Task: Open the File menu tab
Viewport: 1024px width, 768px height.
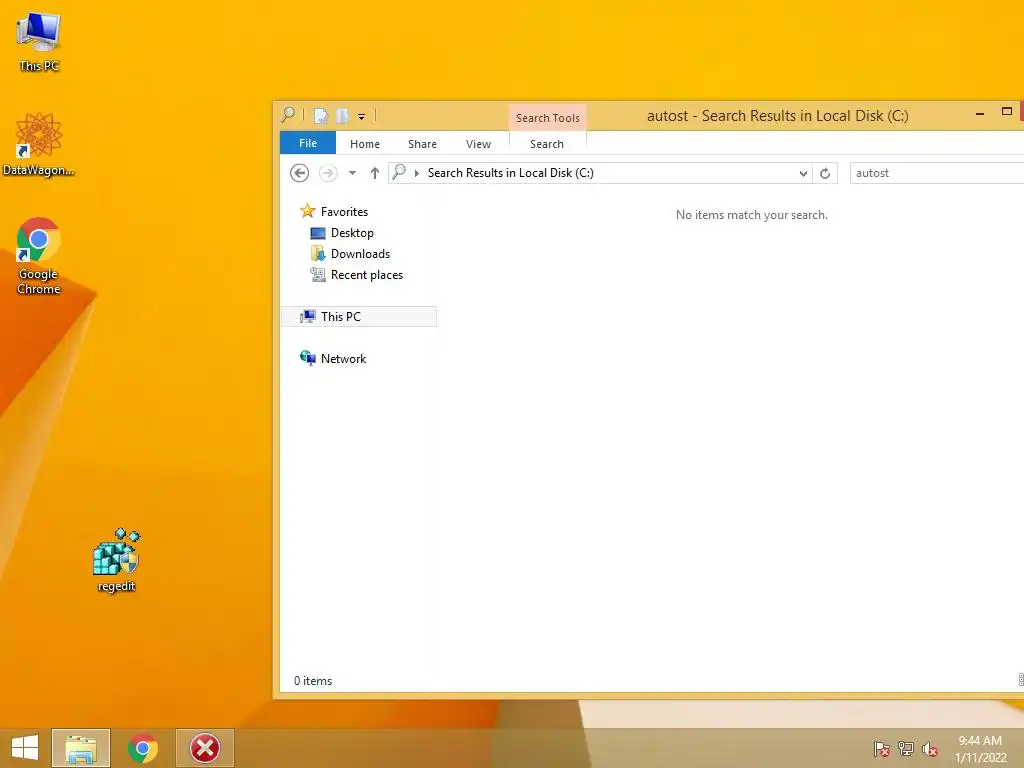Action: point(308,143)
